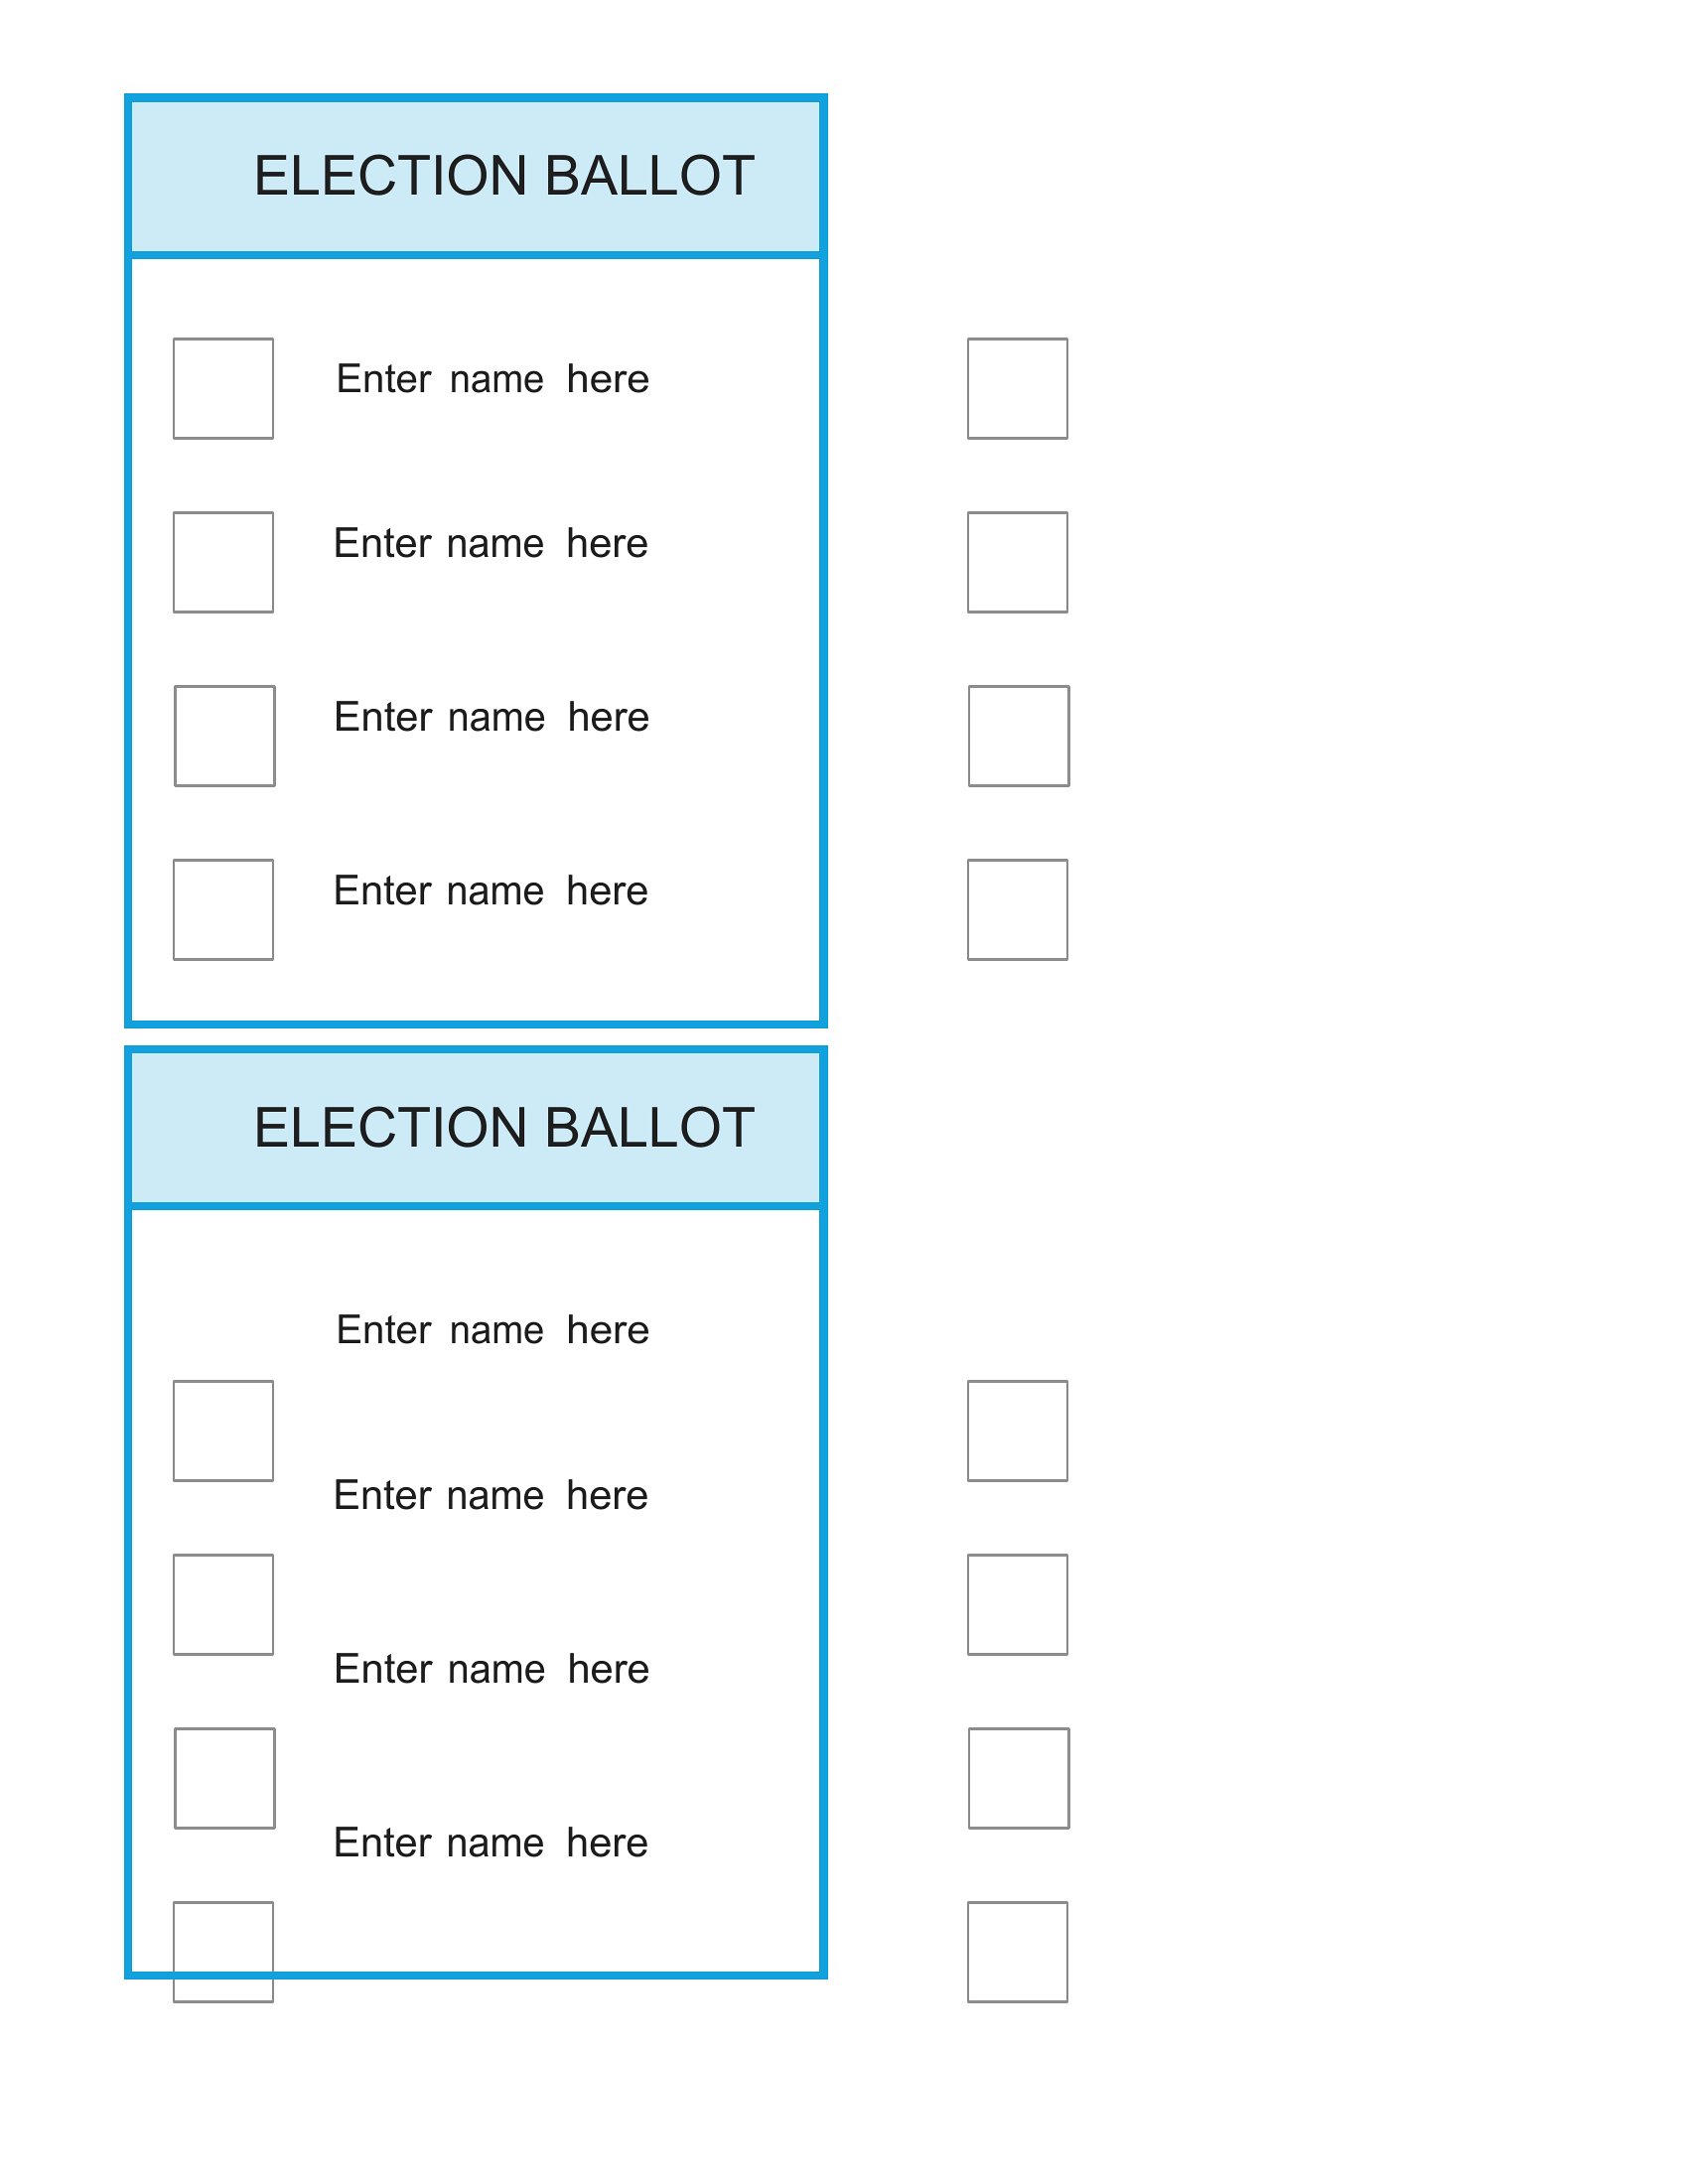Viewport: 1688px width, 2184px height.
Task: Check the checkbox overlapping the bottom ballot border
Action: (223, 1952)
